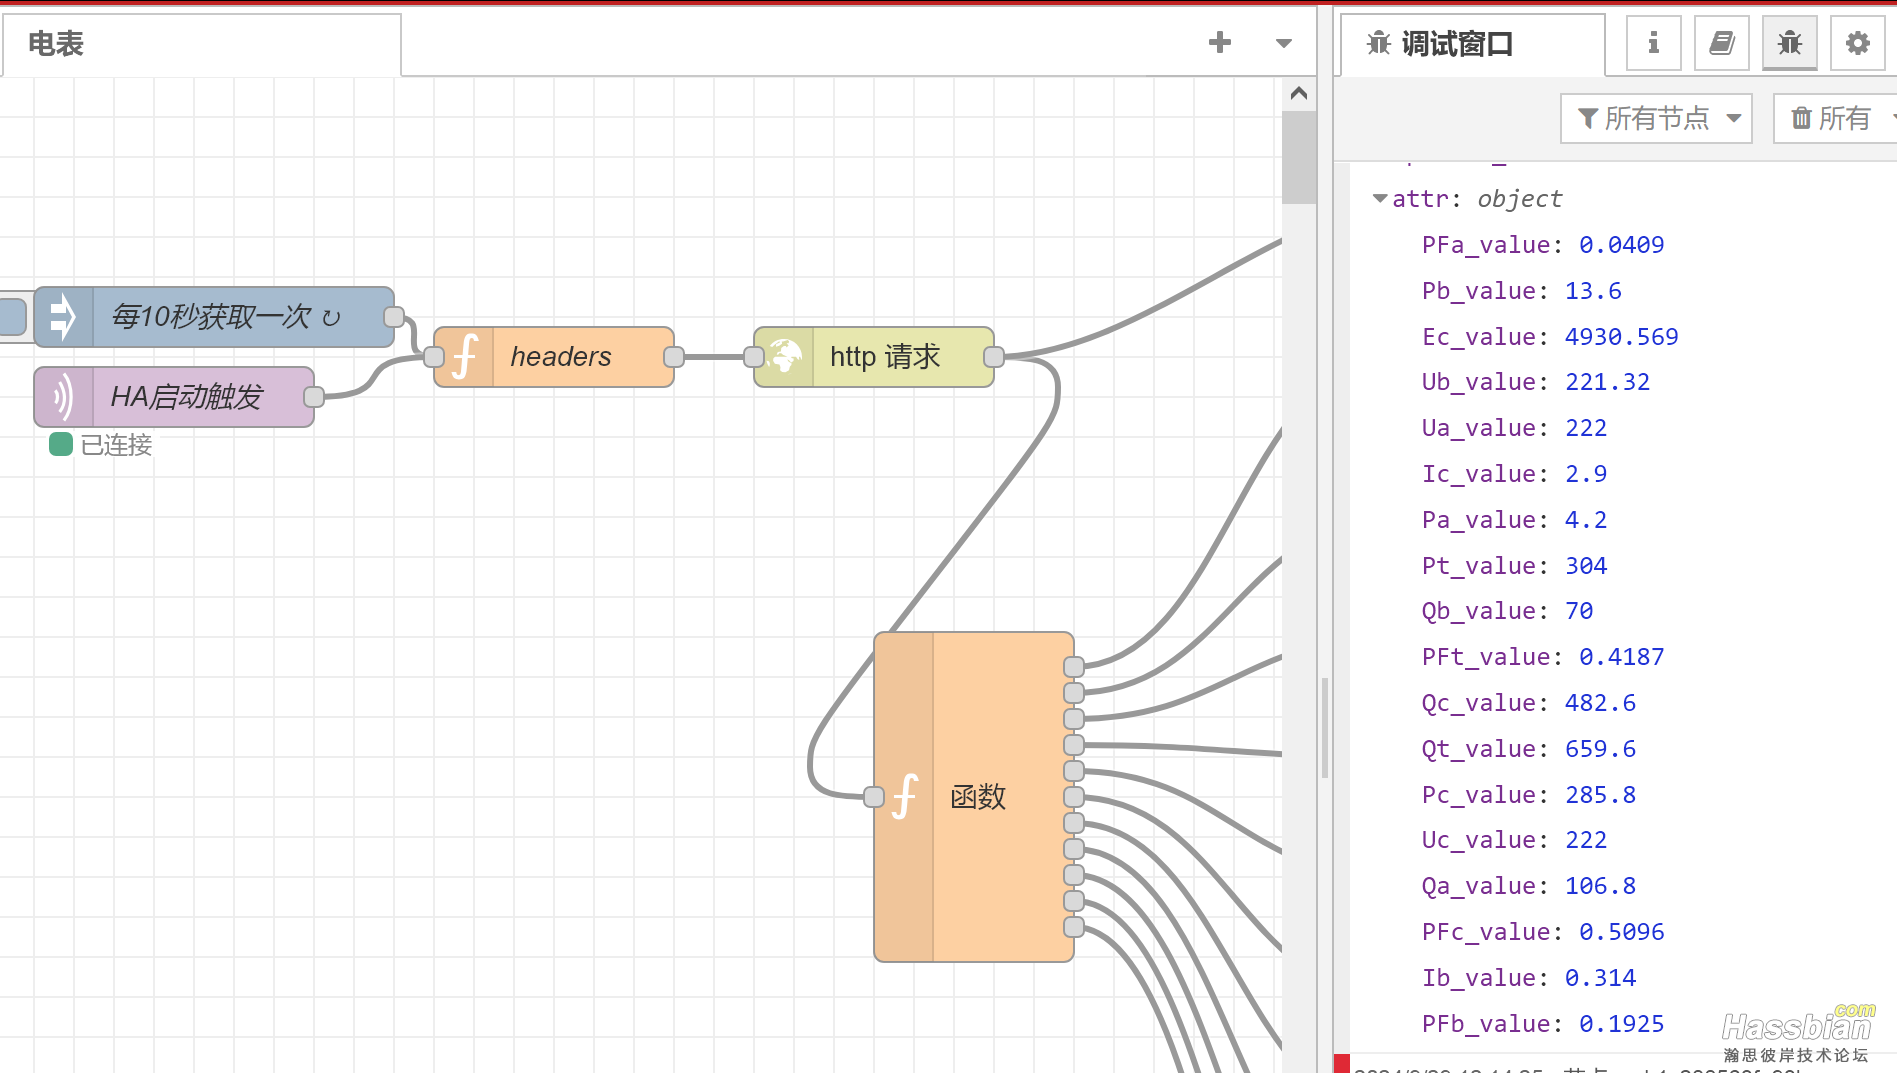
Task: Select the Ub_value: 221.32 entry
Action: [x=1536, y=382]
